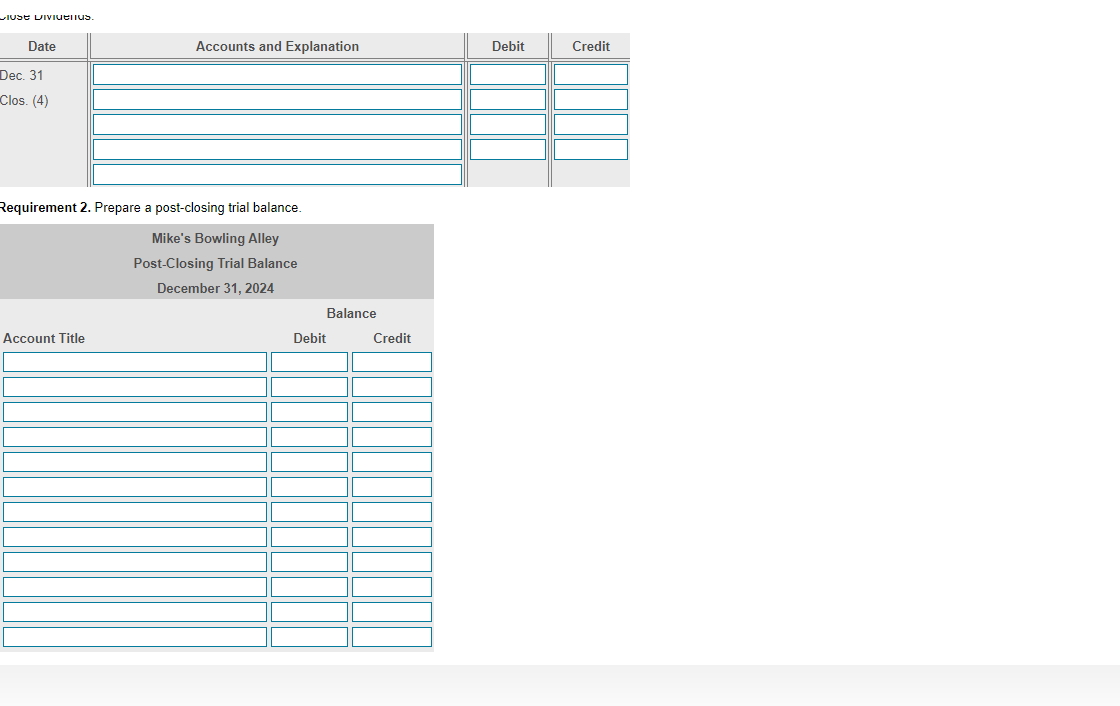Click the first trial balance Credit field
The image size is (1120, 706).
[392, 362]
